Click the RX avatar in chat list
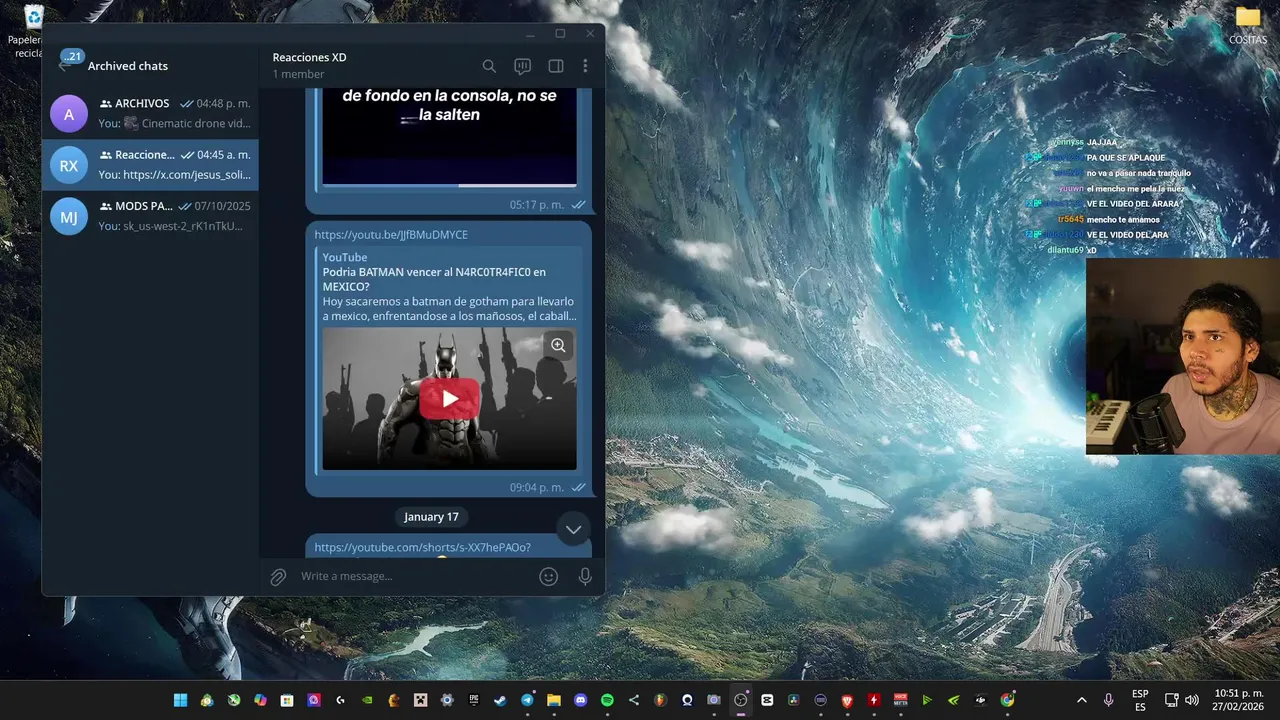 (69, 165)
